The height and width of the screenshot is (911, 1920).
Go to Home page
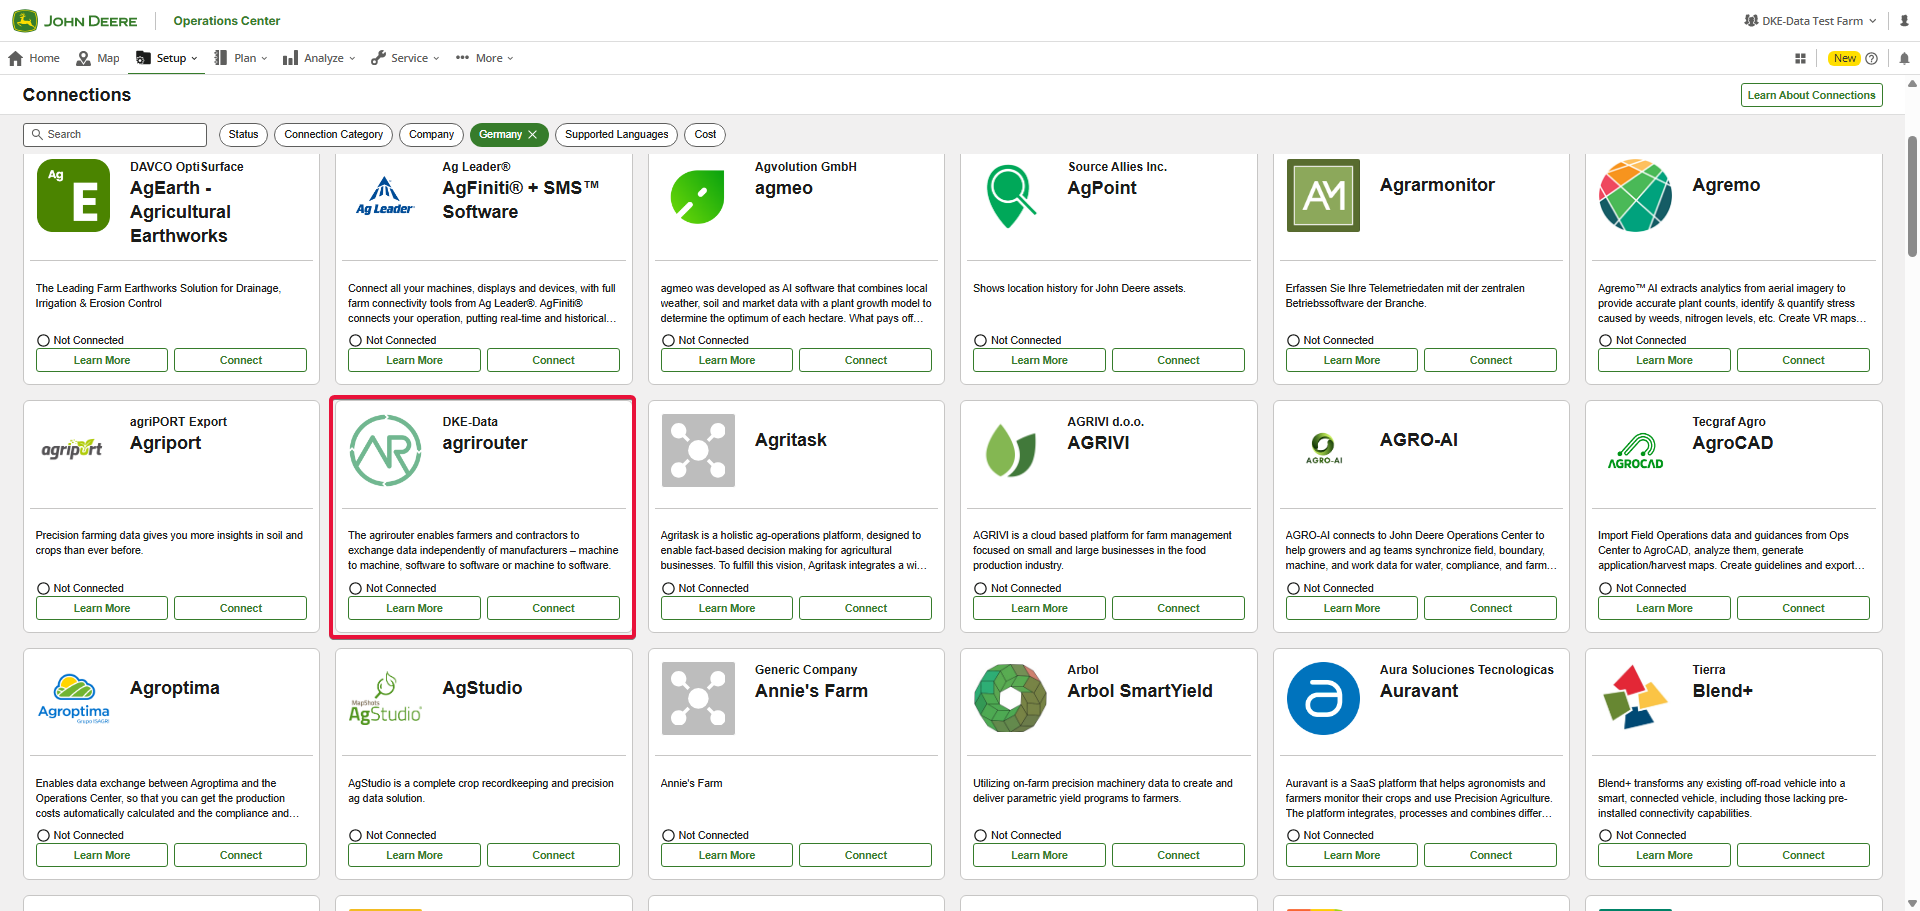point(34,58)
